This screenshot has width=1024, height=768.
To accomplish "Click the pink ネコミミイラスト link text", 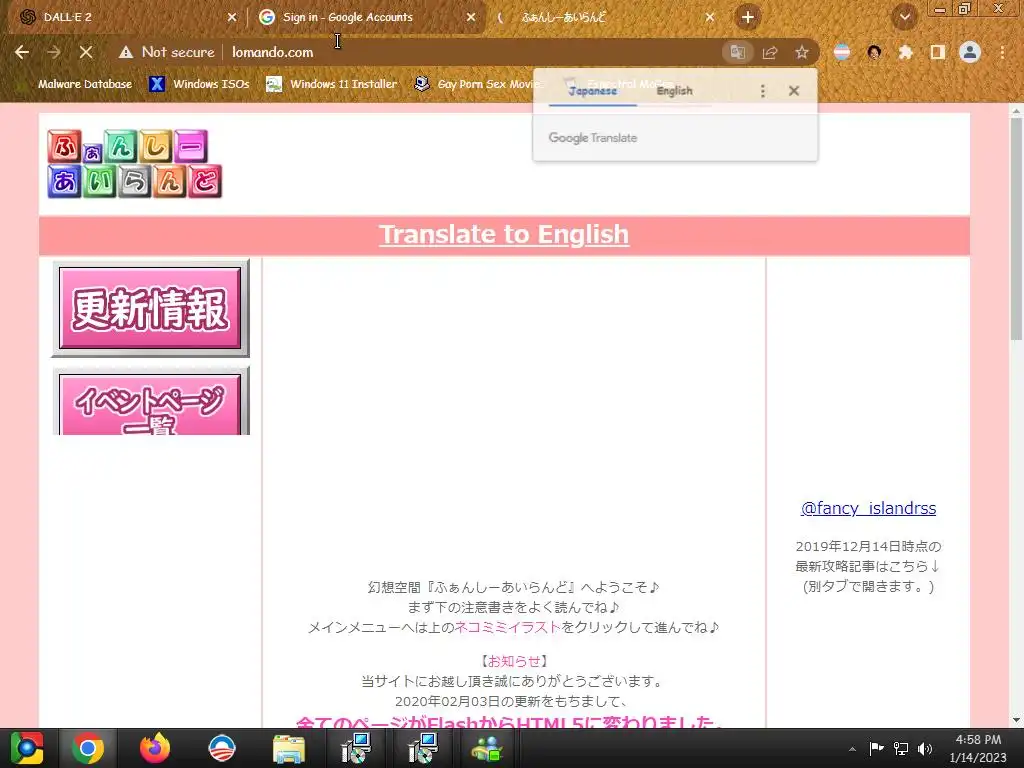I will 507,627.
